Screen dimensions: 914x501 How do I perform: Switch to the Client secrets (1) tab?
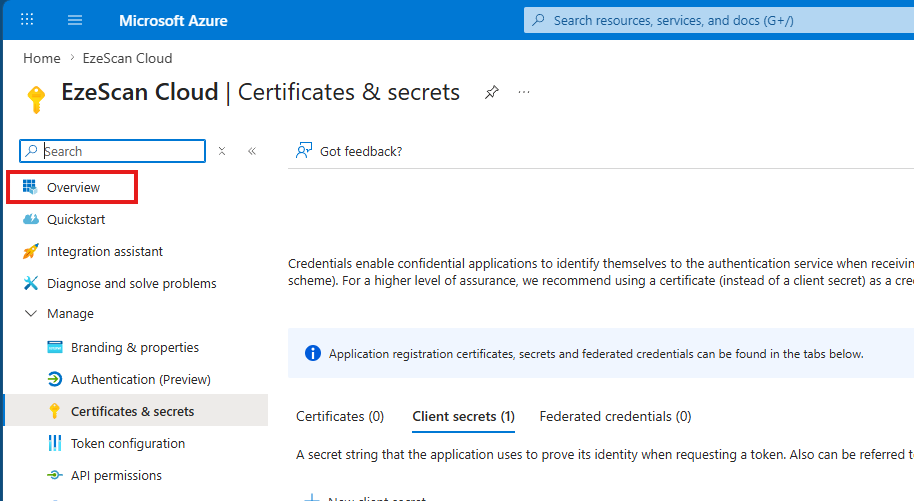[463, 416]
